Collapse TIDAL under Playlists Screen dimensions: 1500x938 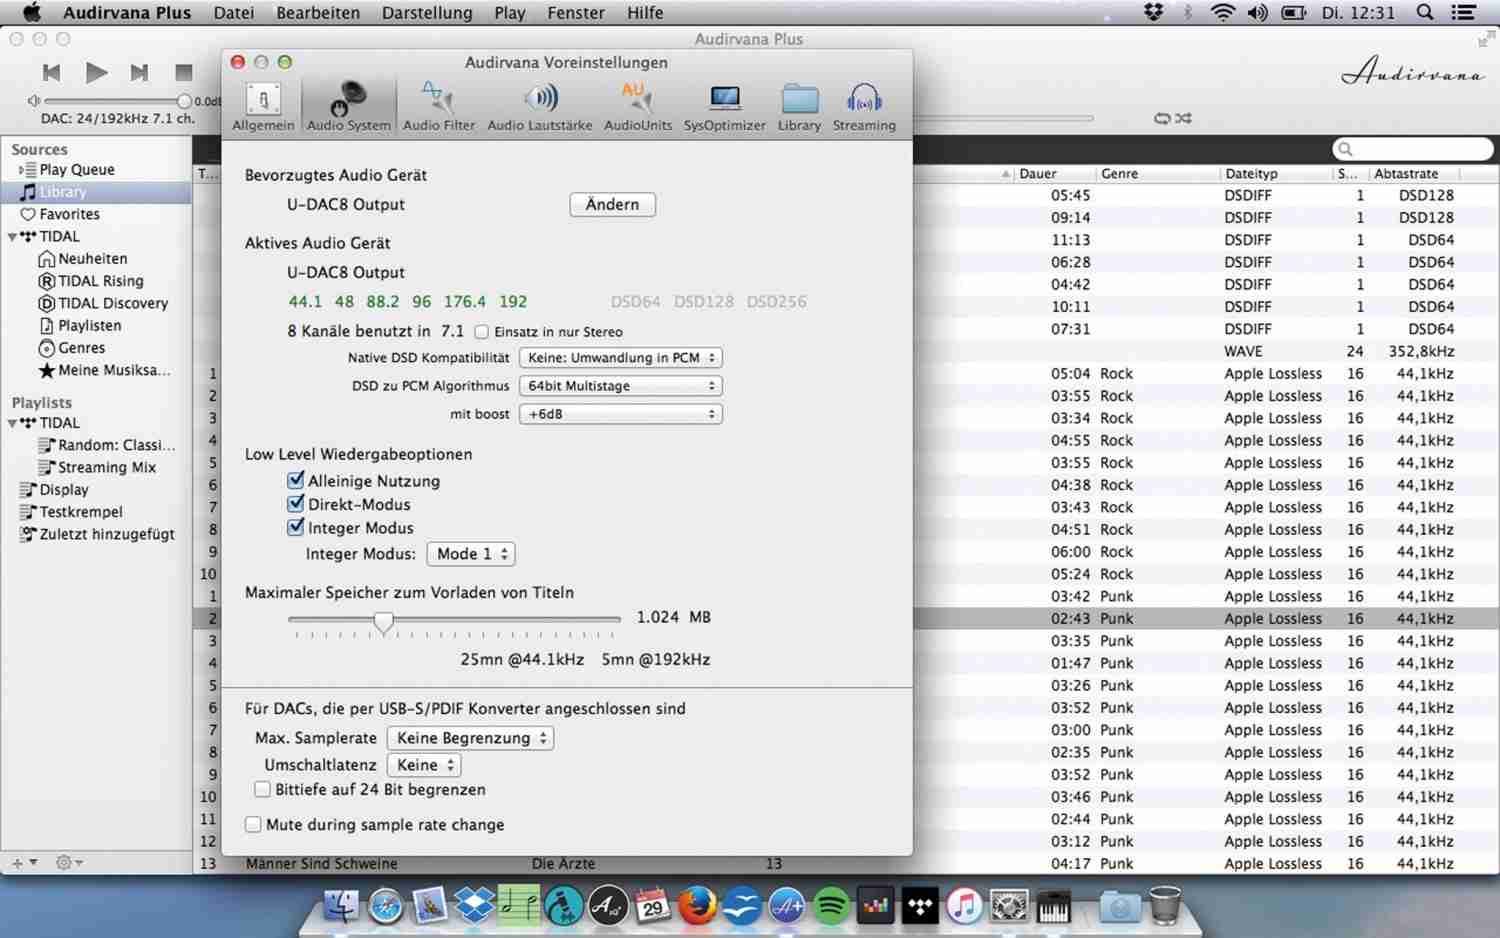point(12,423)
